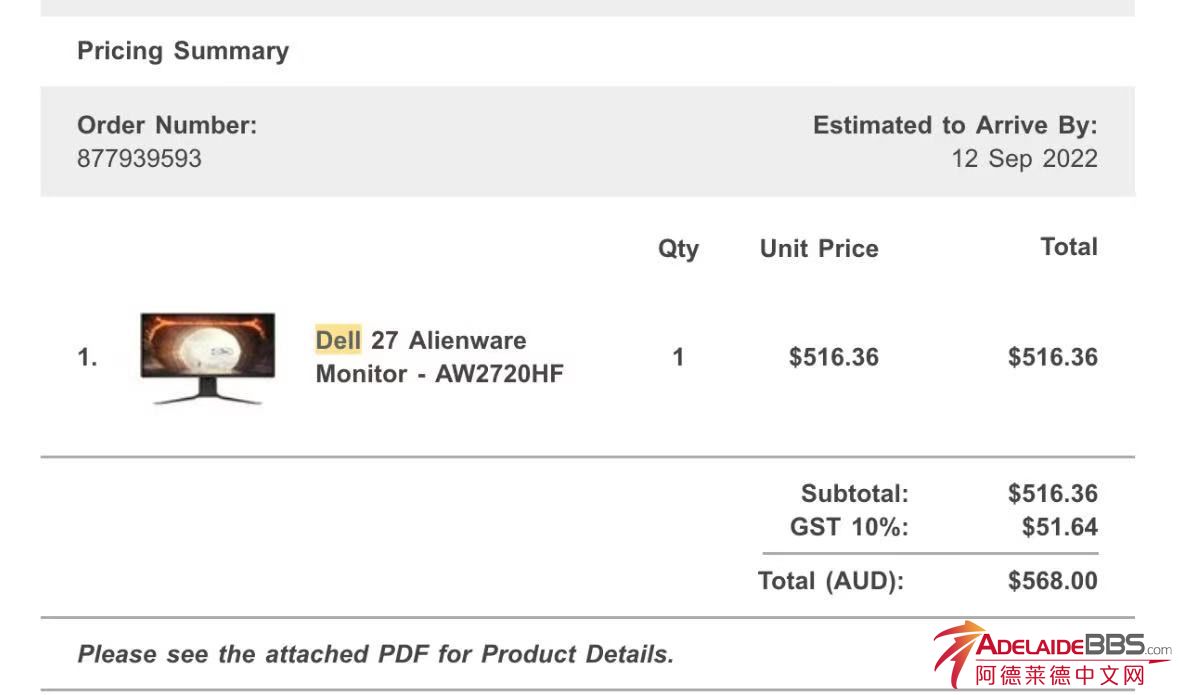Click the Estimated to Arrive By label
Image resolution: width=1179 pixels, height=695 pixels.
[955, 125]
